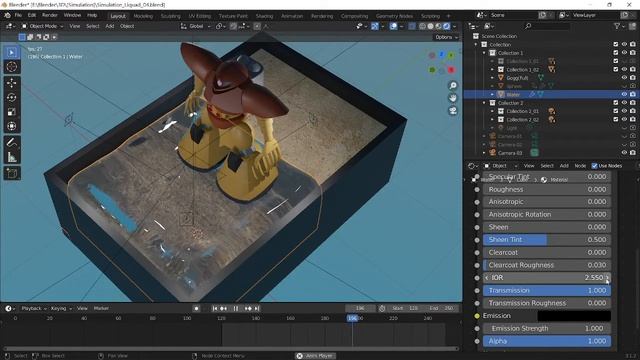Click the node editor Node menu
Screen dimensions: 640x360
point(580,166)
